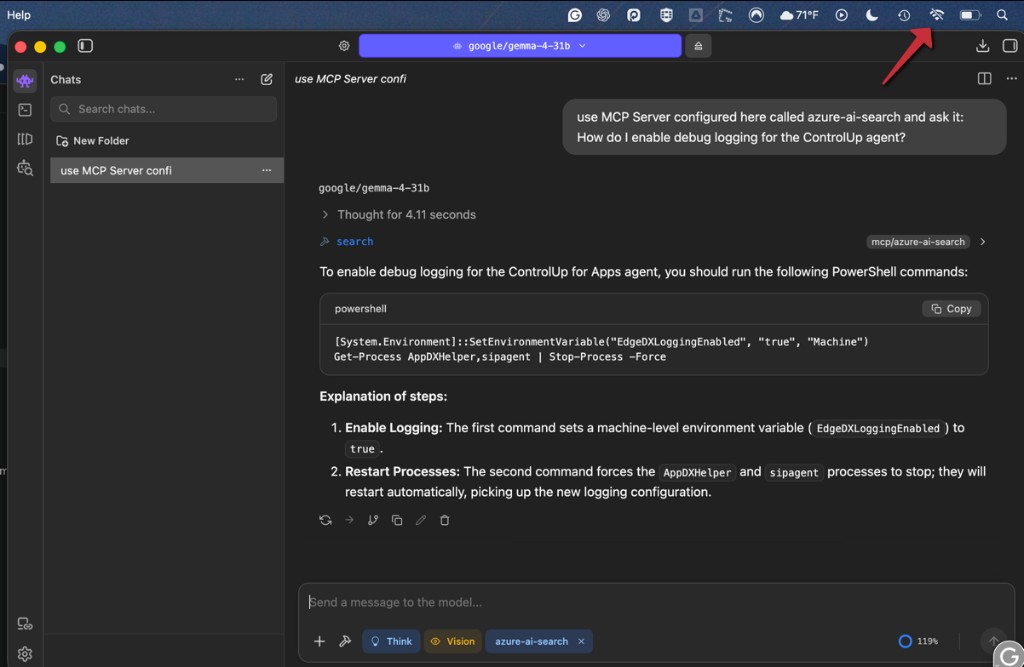1024x667 pixels.
Task: Open the My Models library sidebar icon
Action: click(25, 138)
